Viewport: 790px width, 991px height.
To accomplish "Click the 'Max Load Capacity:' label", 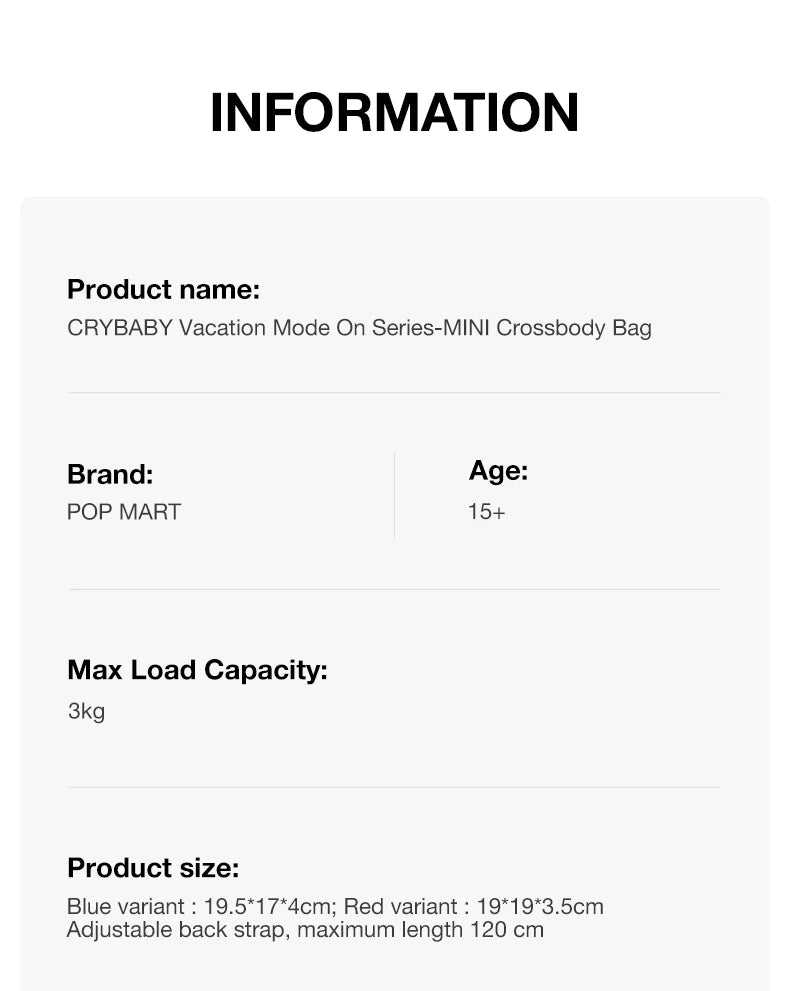I will tap(197, 670).
